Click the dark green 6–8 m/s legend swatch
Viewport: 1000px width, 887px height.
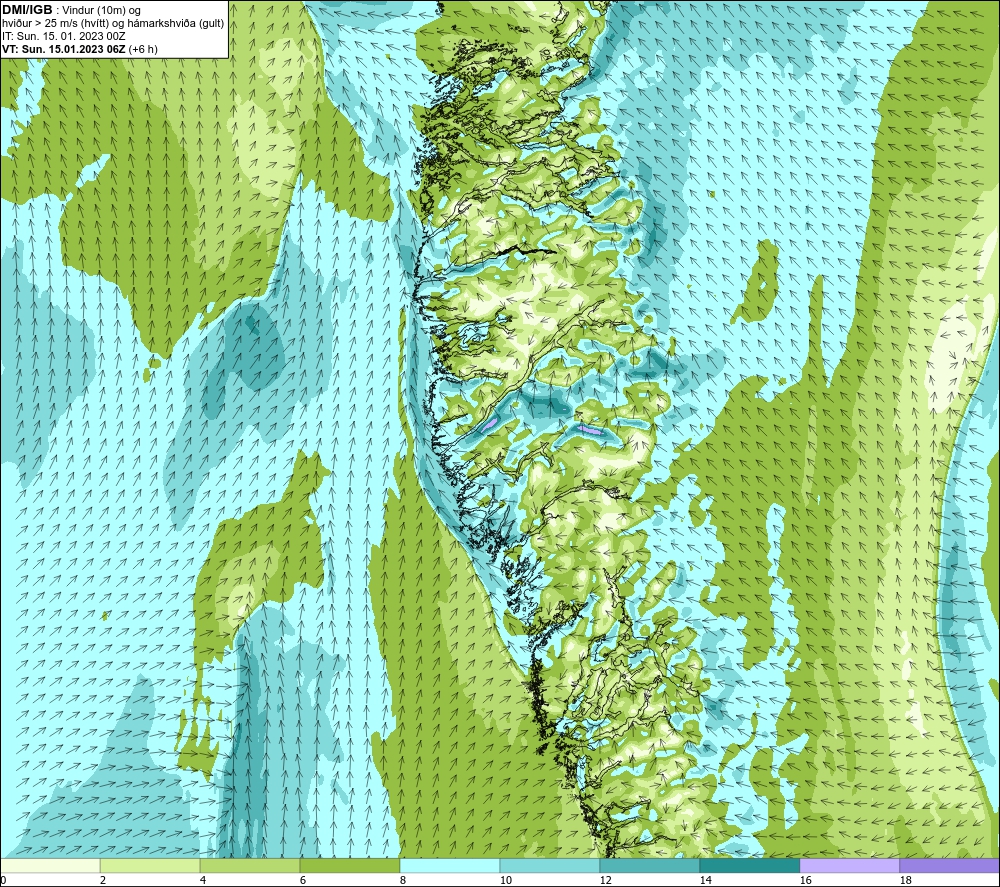point(350,865)
